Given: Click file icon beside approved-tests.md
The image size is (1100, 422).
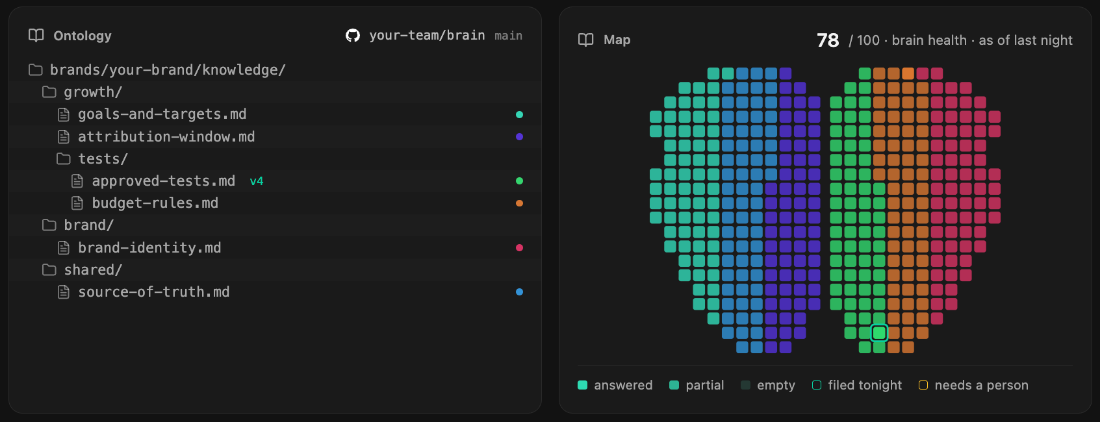Looking at the screenshot, I should 78,181.
